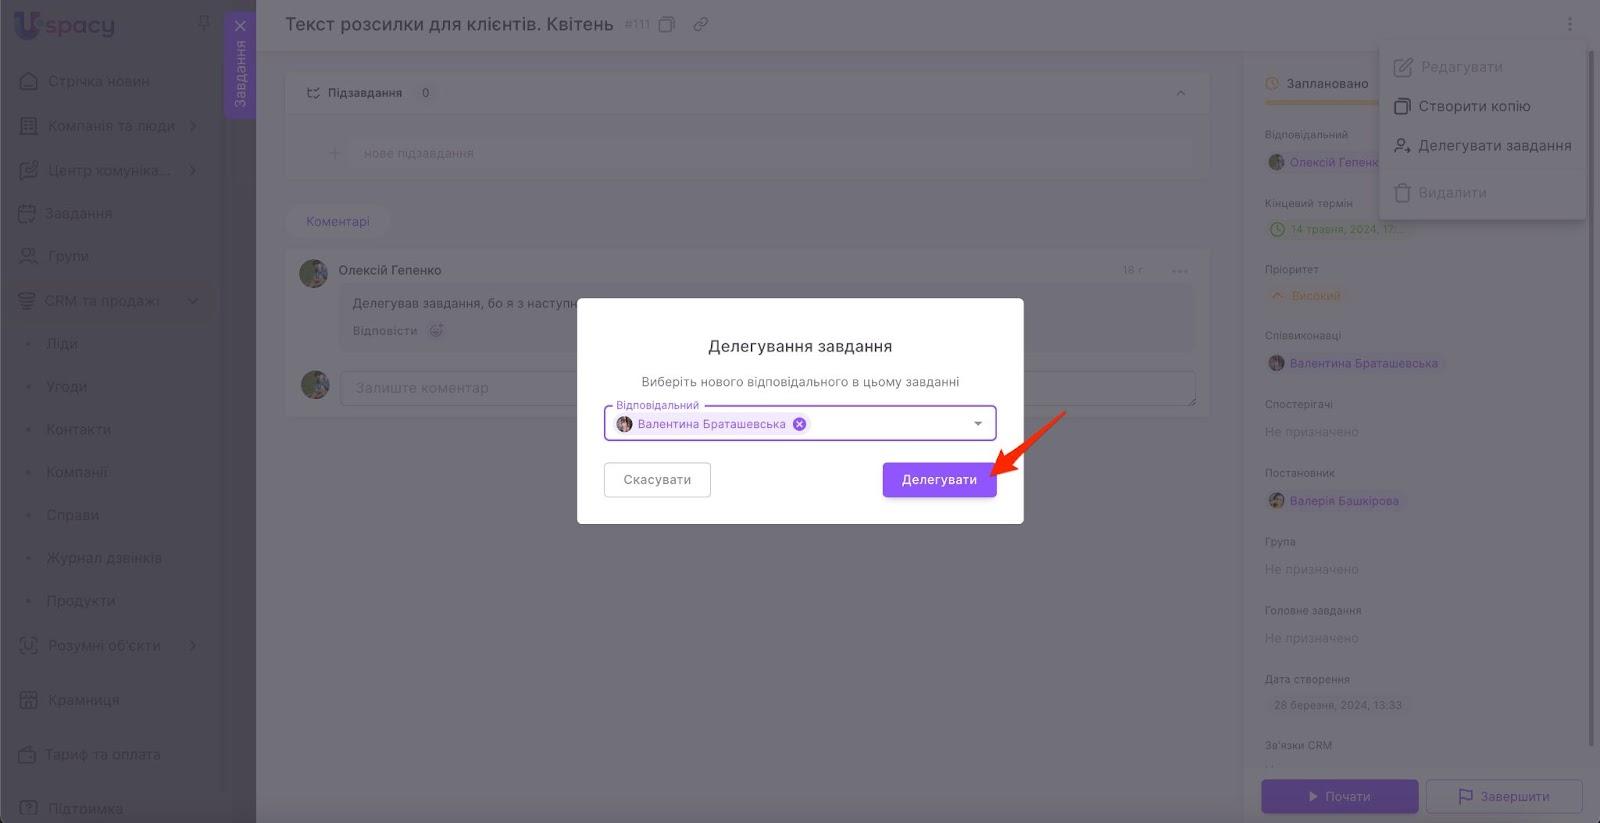Open Валентина Браташевська under Співвиконавці
Viewport: 1600px width, 823px height.
(x=1353, y=363)
